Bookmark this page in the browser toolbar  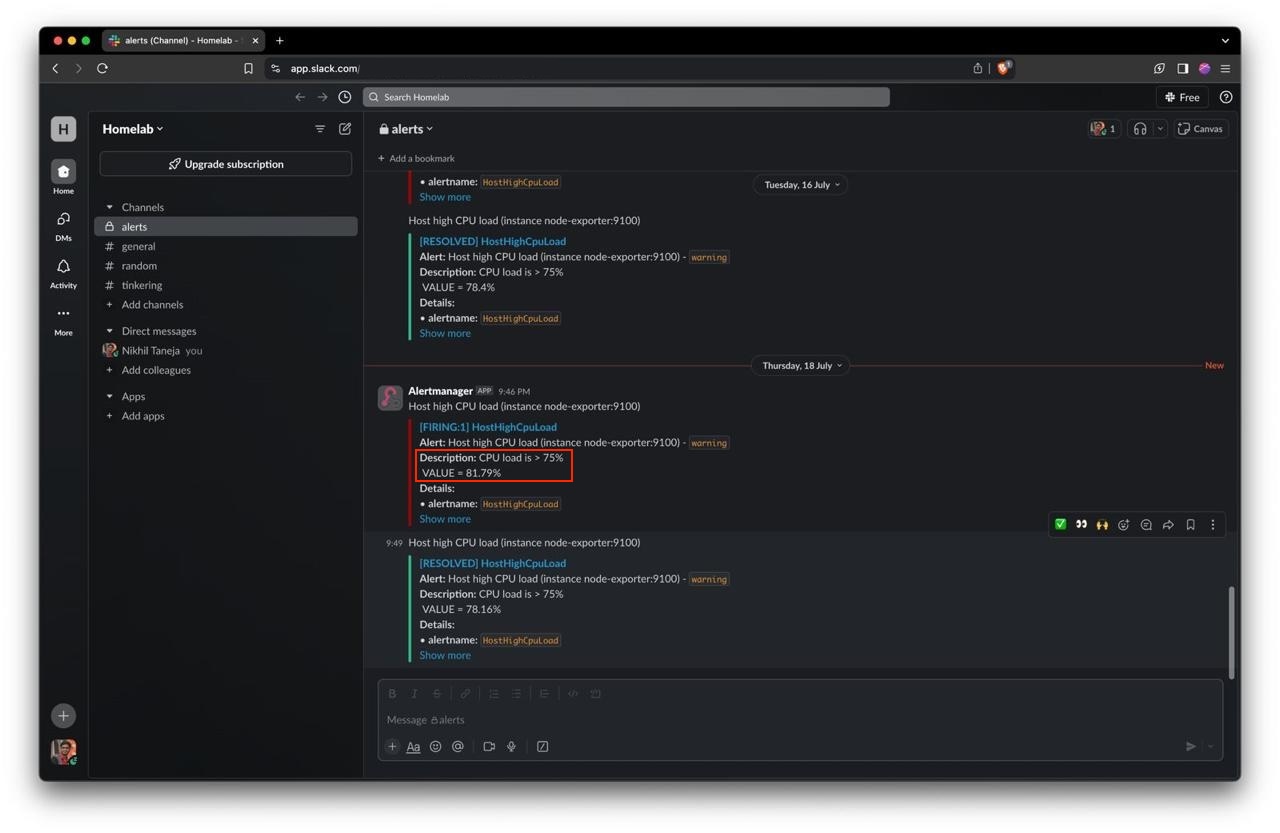(x=248, y=68)
